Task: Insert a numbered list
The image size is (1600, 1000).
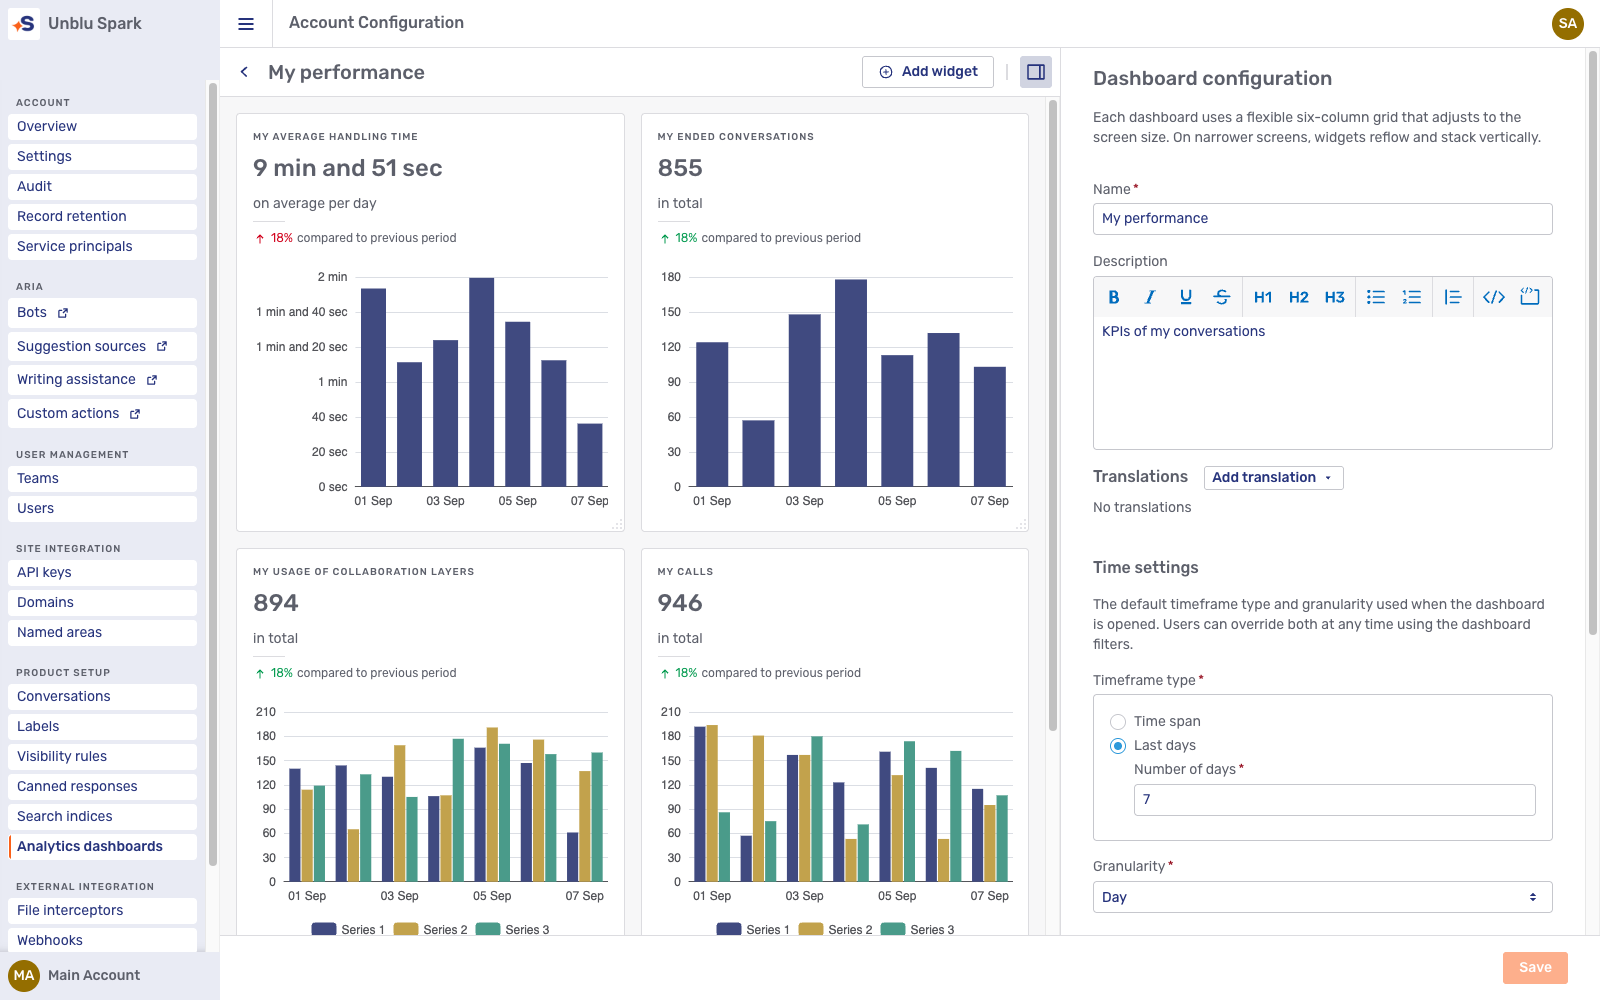Action: (1412, 297)
